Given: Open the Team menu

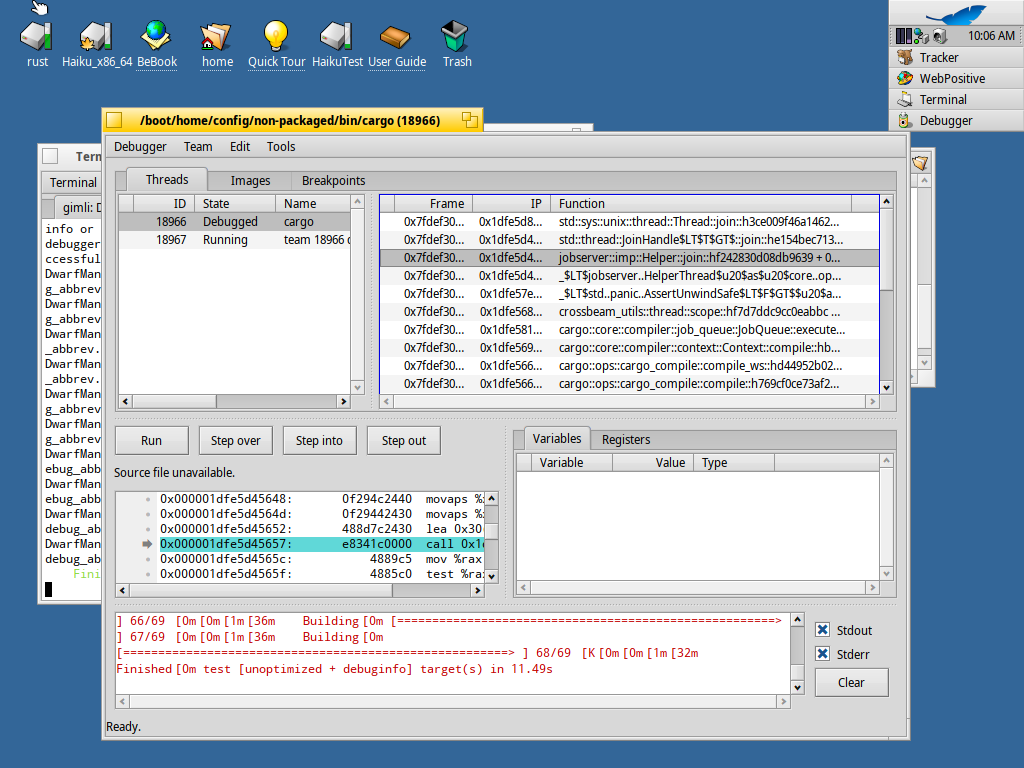Looking at the screenshot, I should (x=198, y=147).
